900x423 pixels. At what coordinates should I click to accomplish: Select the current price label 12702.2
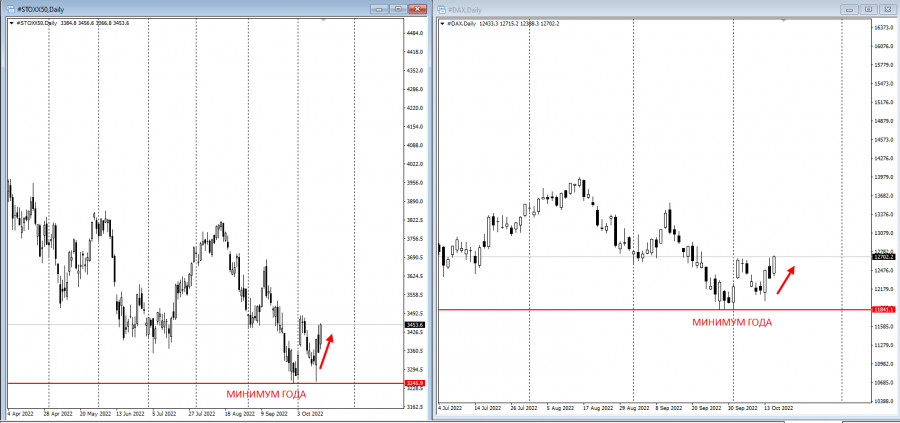(x=883, y=257)
